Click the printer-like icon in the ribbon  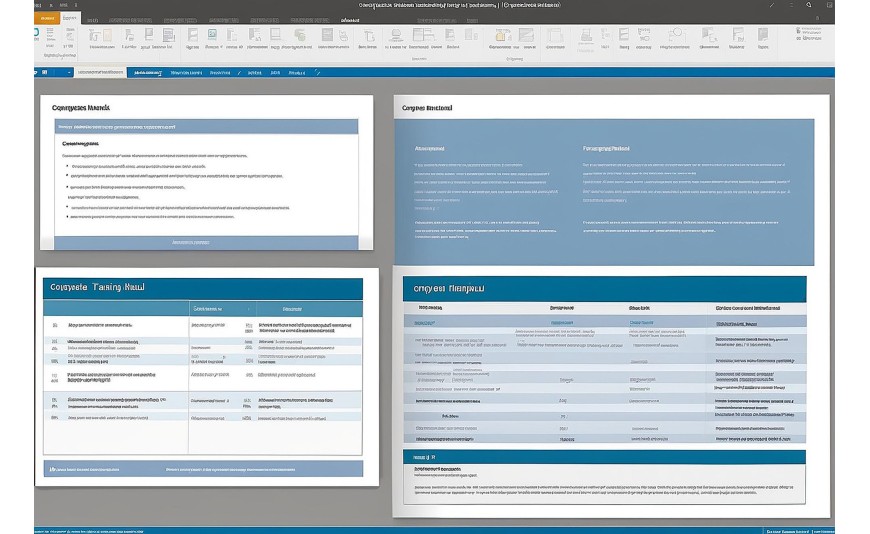pos(586,37)
